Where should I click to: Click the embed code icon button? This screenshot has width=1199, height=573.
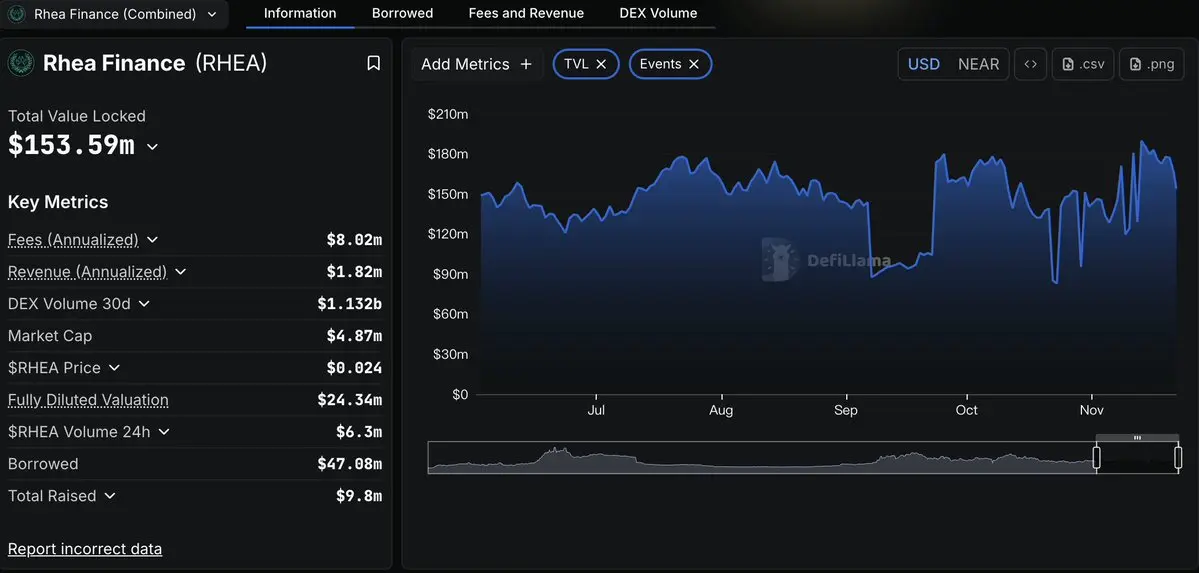(x=1030, y=64)
